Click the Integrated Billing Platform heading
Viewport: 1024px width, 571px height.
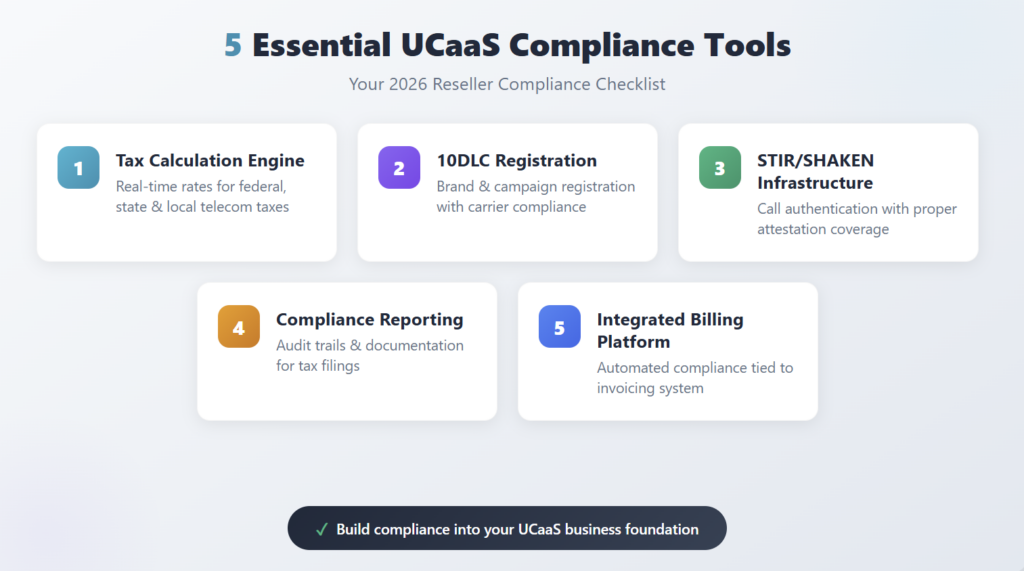click(670, 330)
